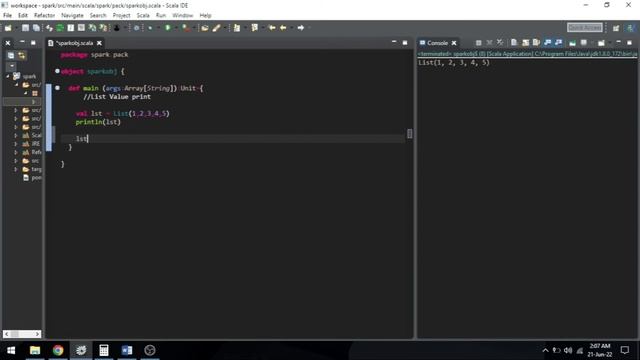Open the File menu
The height and width of the screenshot is (360, 640).
coord(7,15)
